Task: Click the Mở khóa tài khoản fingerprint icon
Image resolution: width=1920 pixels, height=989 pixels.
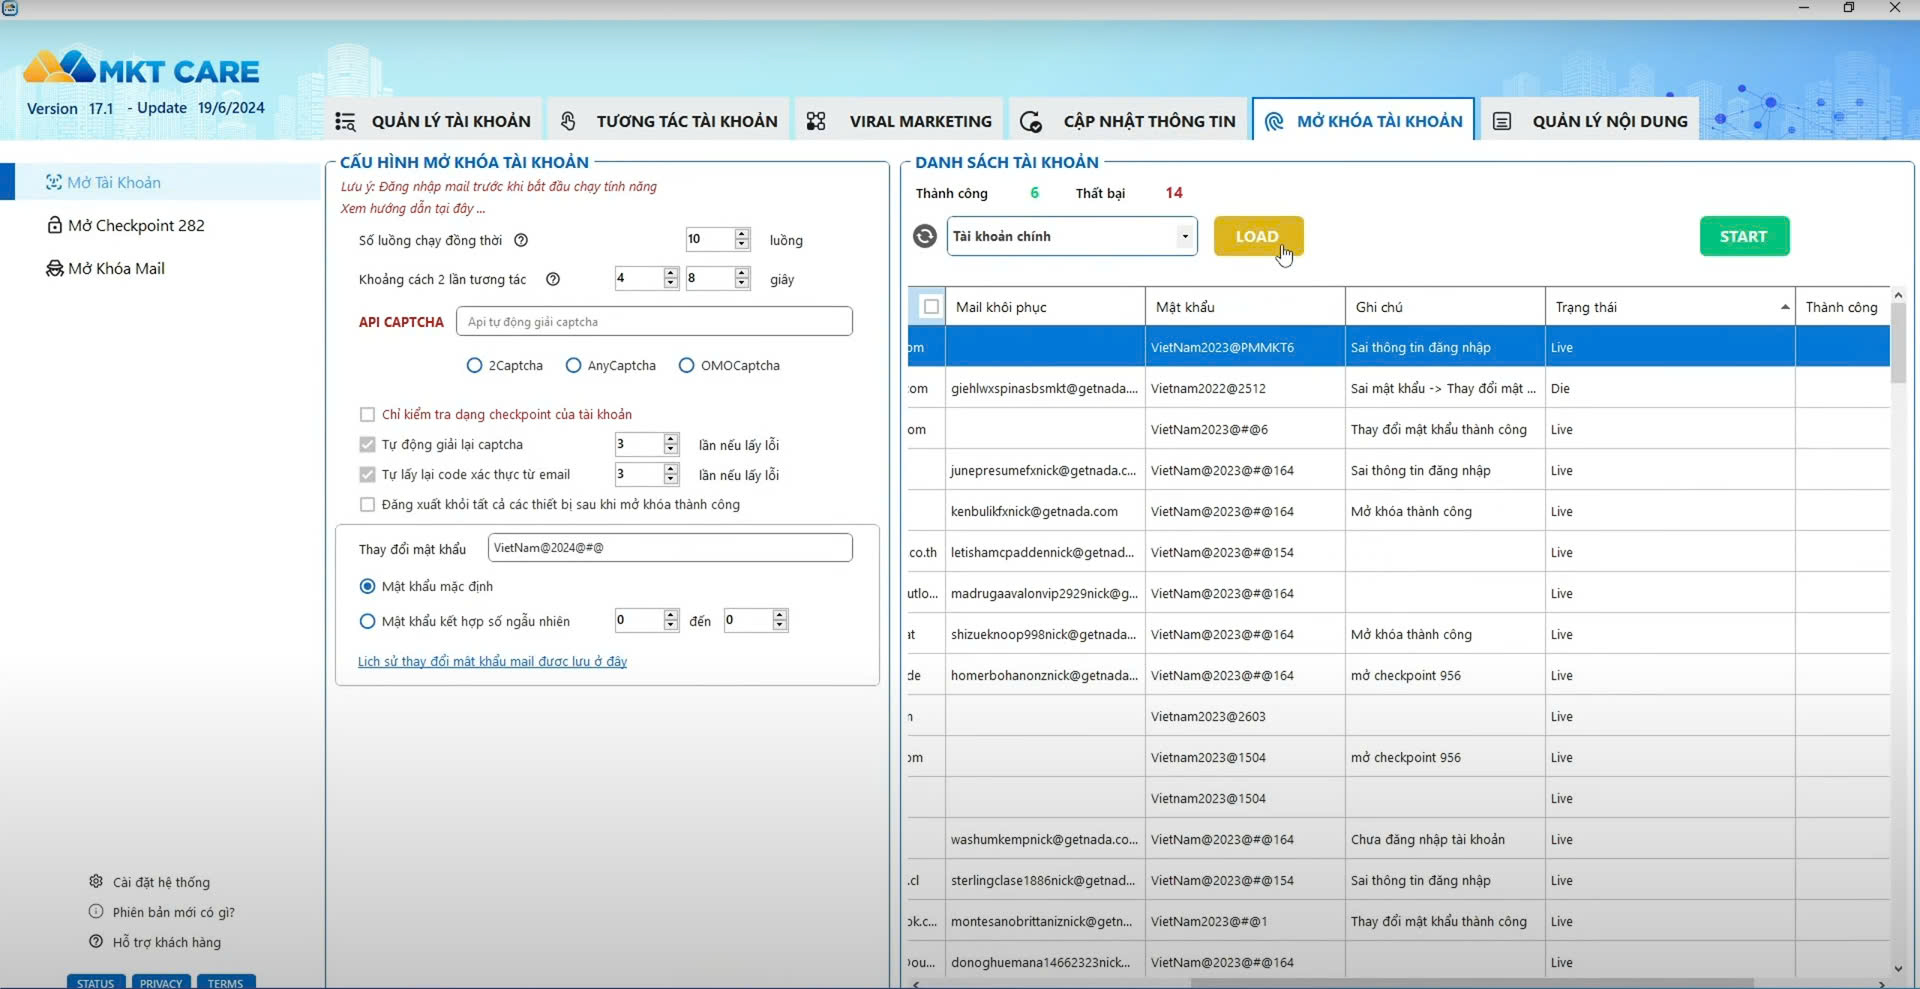Action: point(1274,122)
